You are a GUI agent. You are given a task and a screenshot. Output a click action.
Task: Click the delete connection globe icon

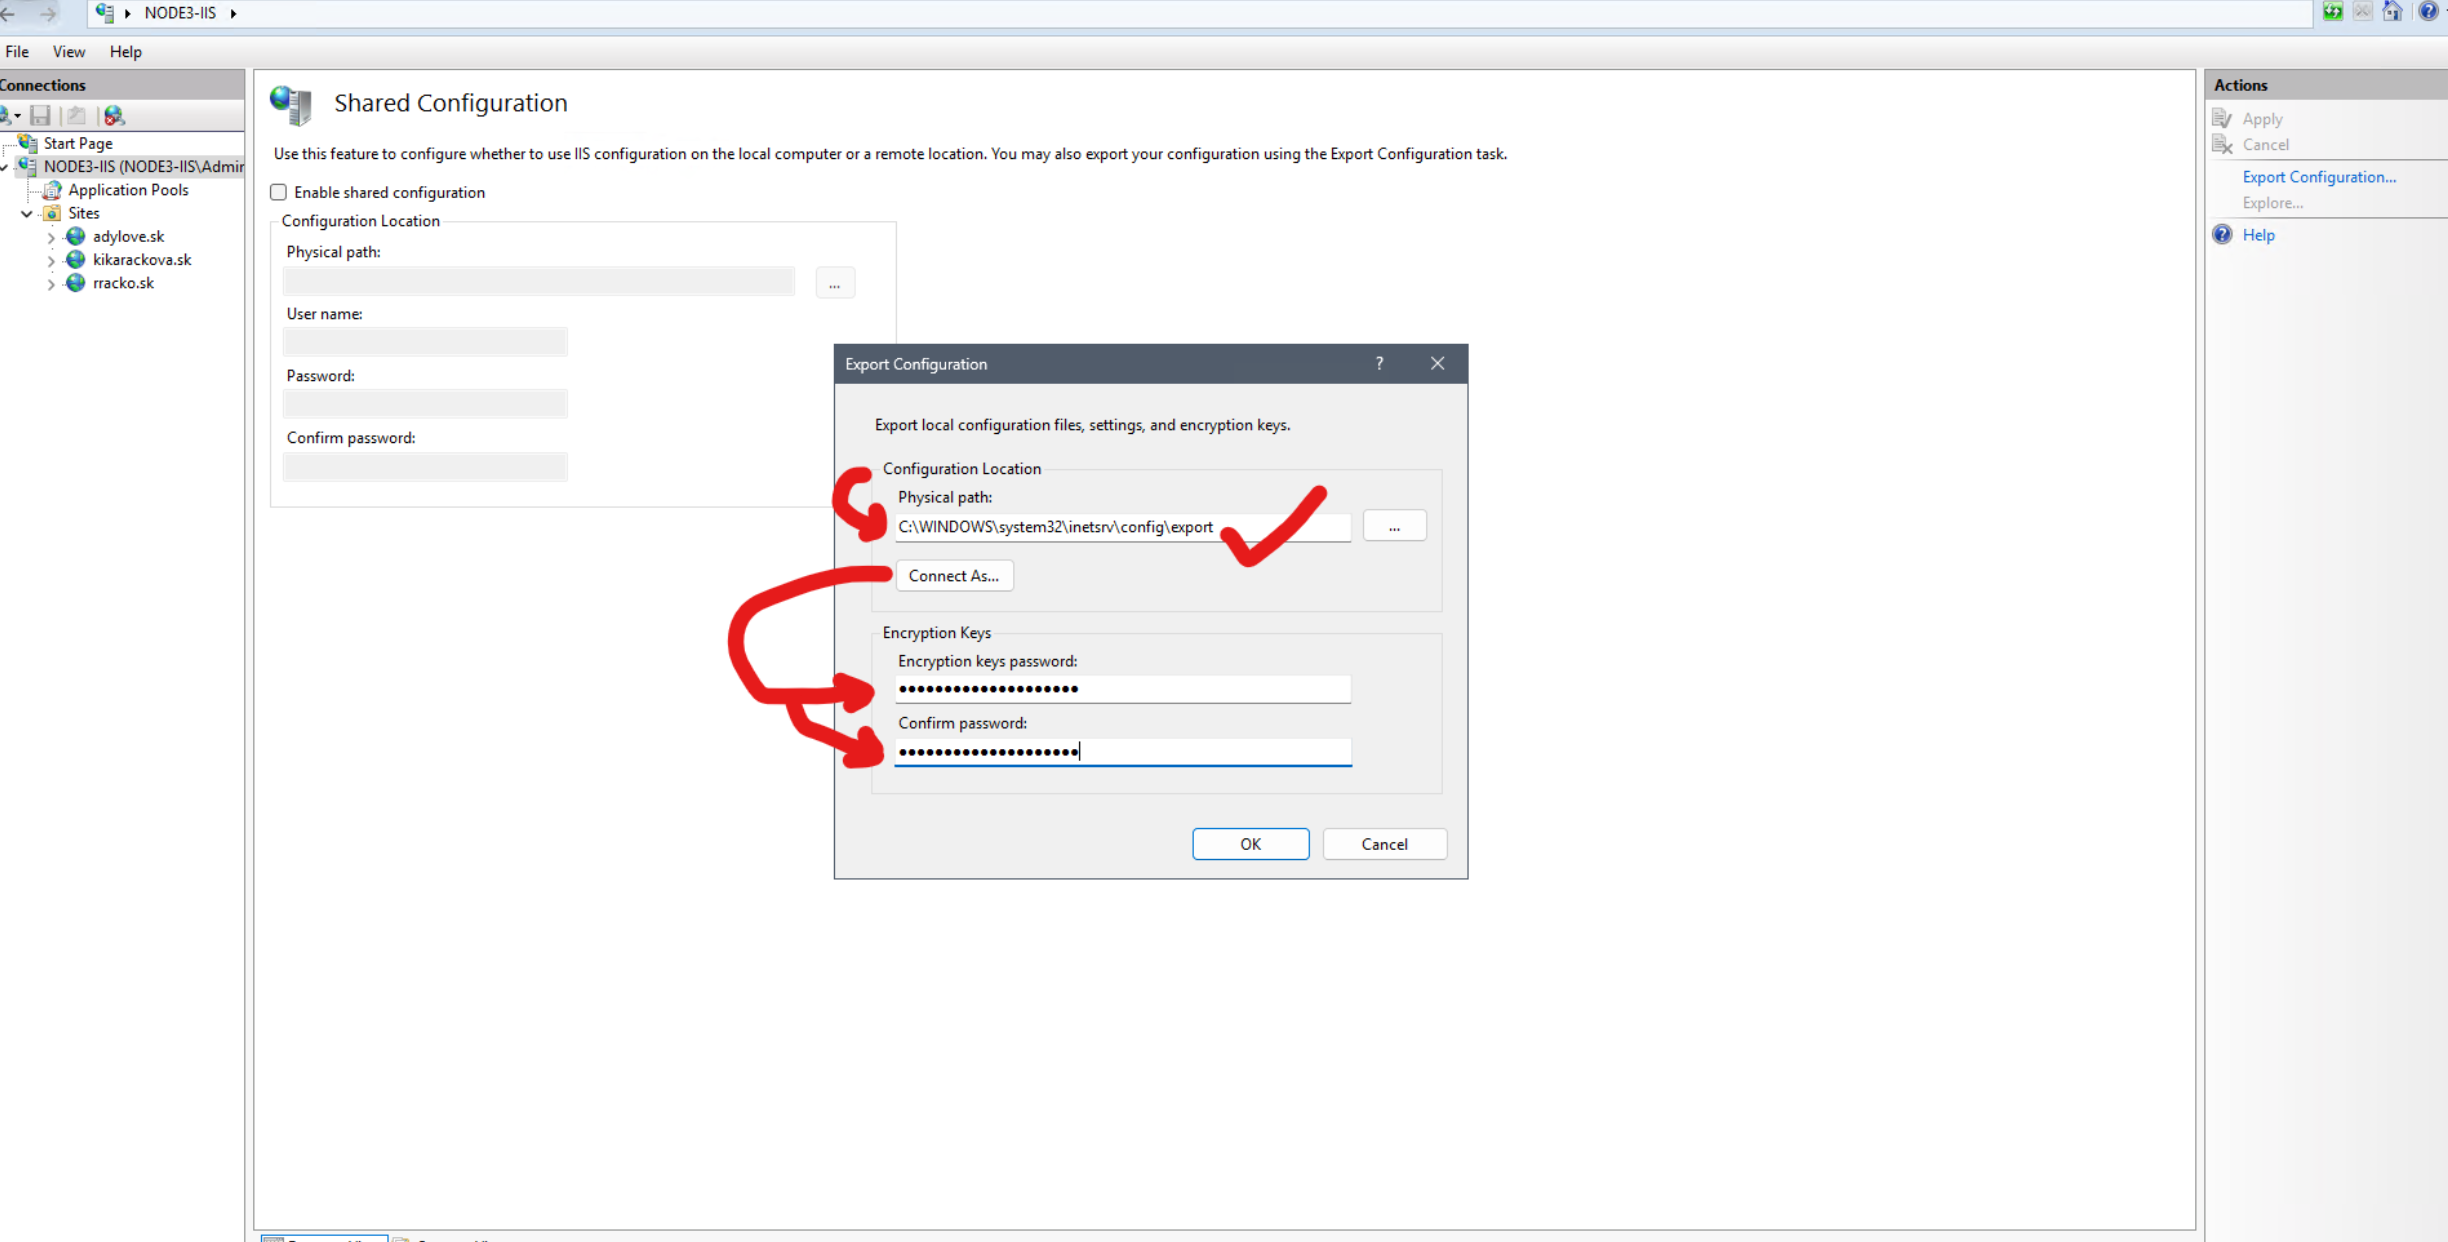(114, 116)
